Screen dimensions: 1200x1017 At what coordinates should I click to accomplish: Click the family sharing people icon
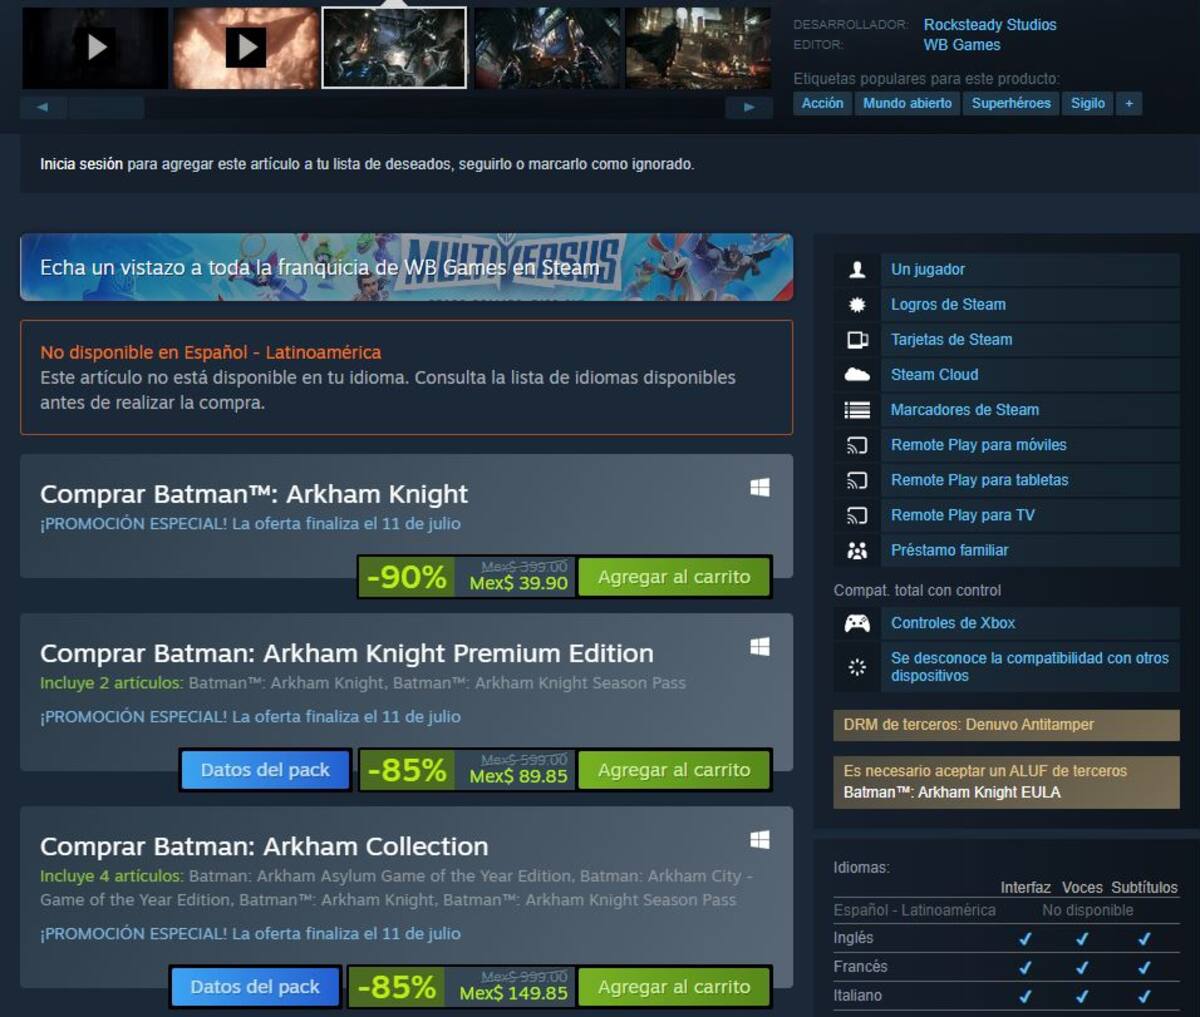point(857,550)
